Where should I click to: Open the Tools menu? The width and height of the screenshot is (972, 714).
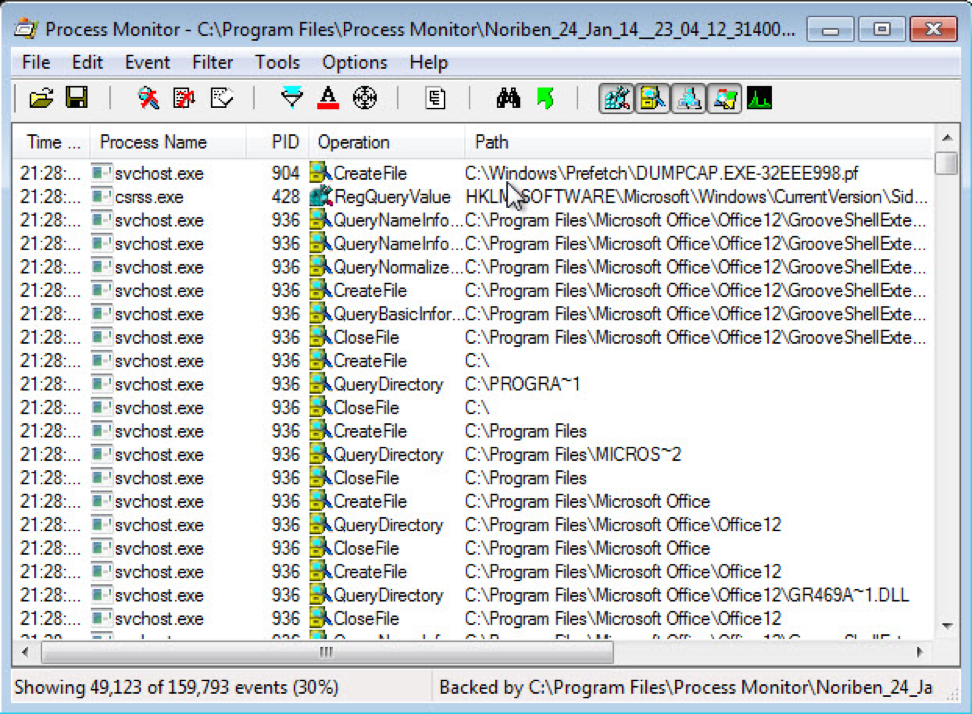coord(277,62)
